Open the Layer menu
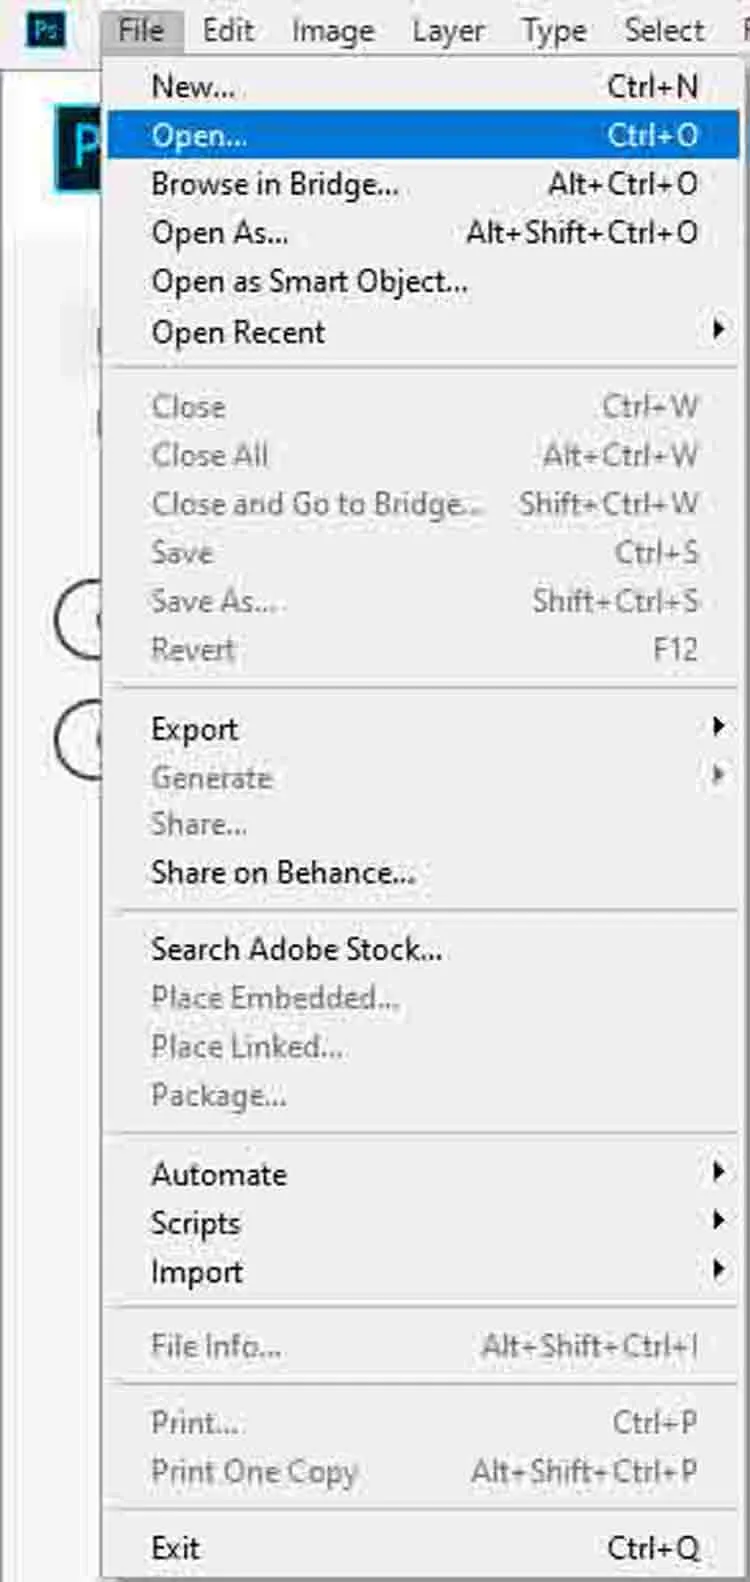This screenshot has width=750, height=1582. pos(448,29)
